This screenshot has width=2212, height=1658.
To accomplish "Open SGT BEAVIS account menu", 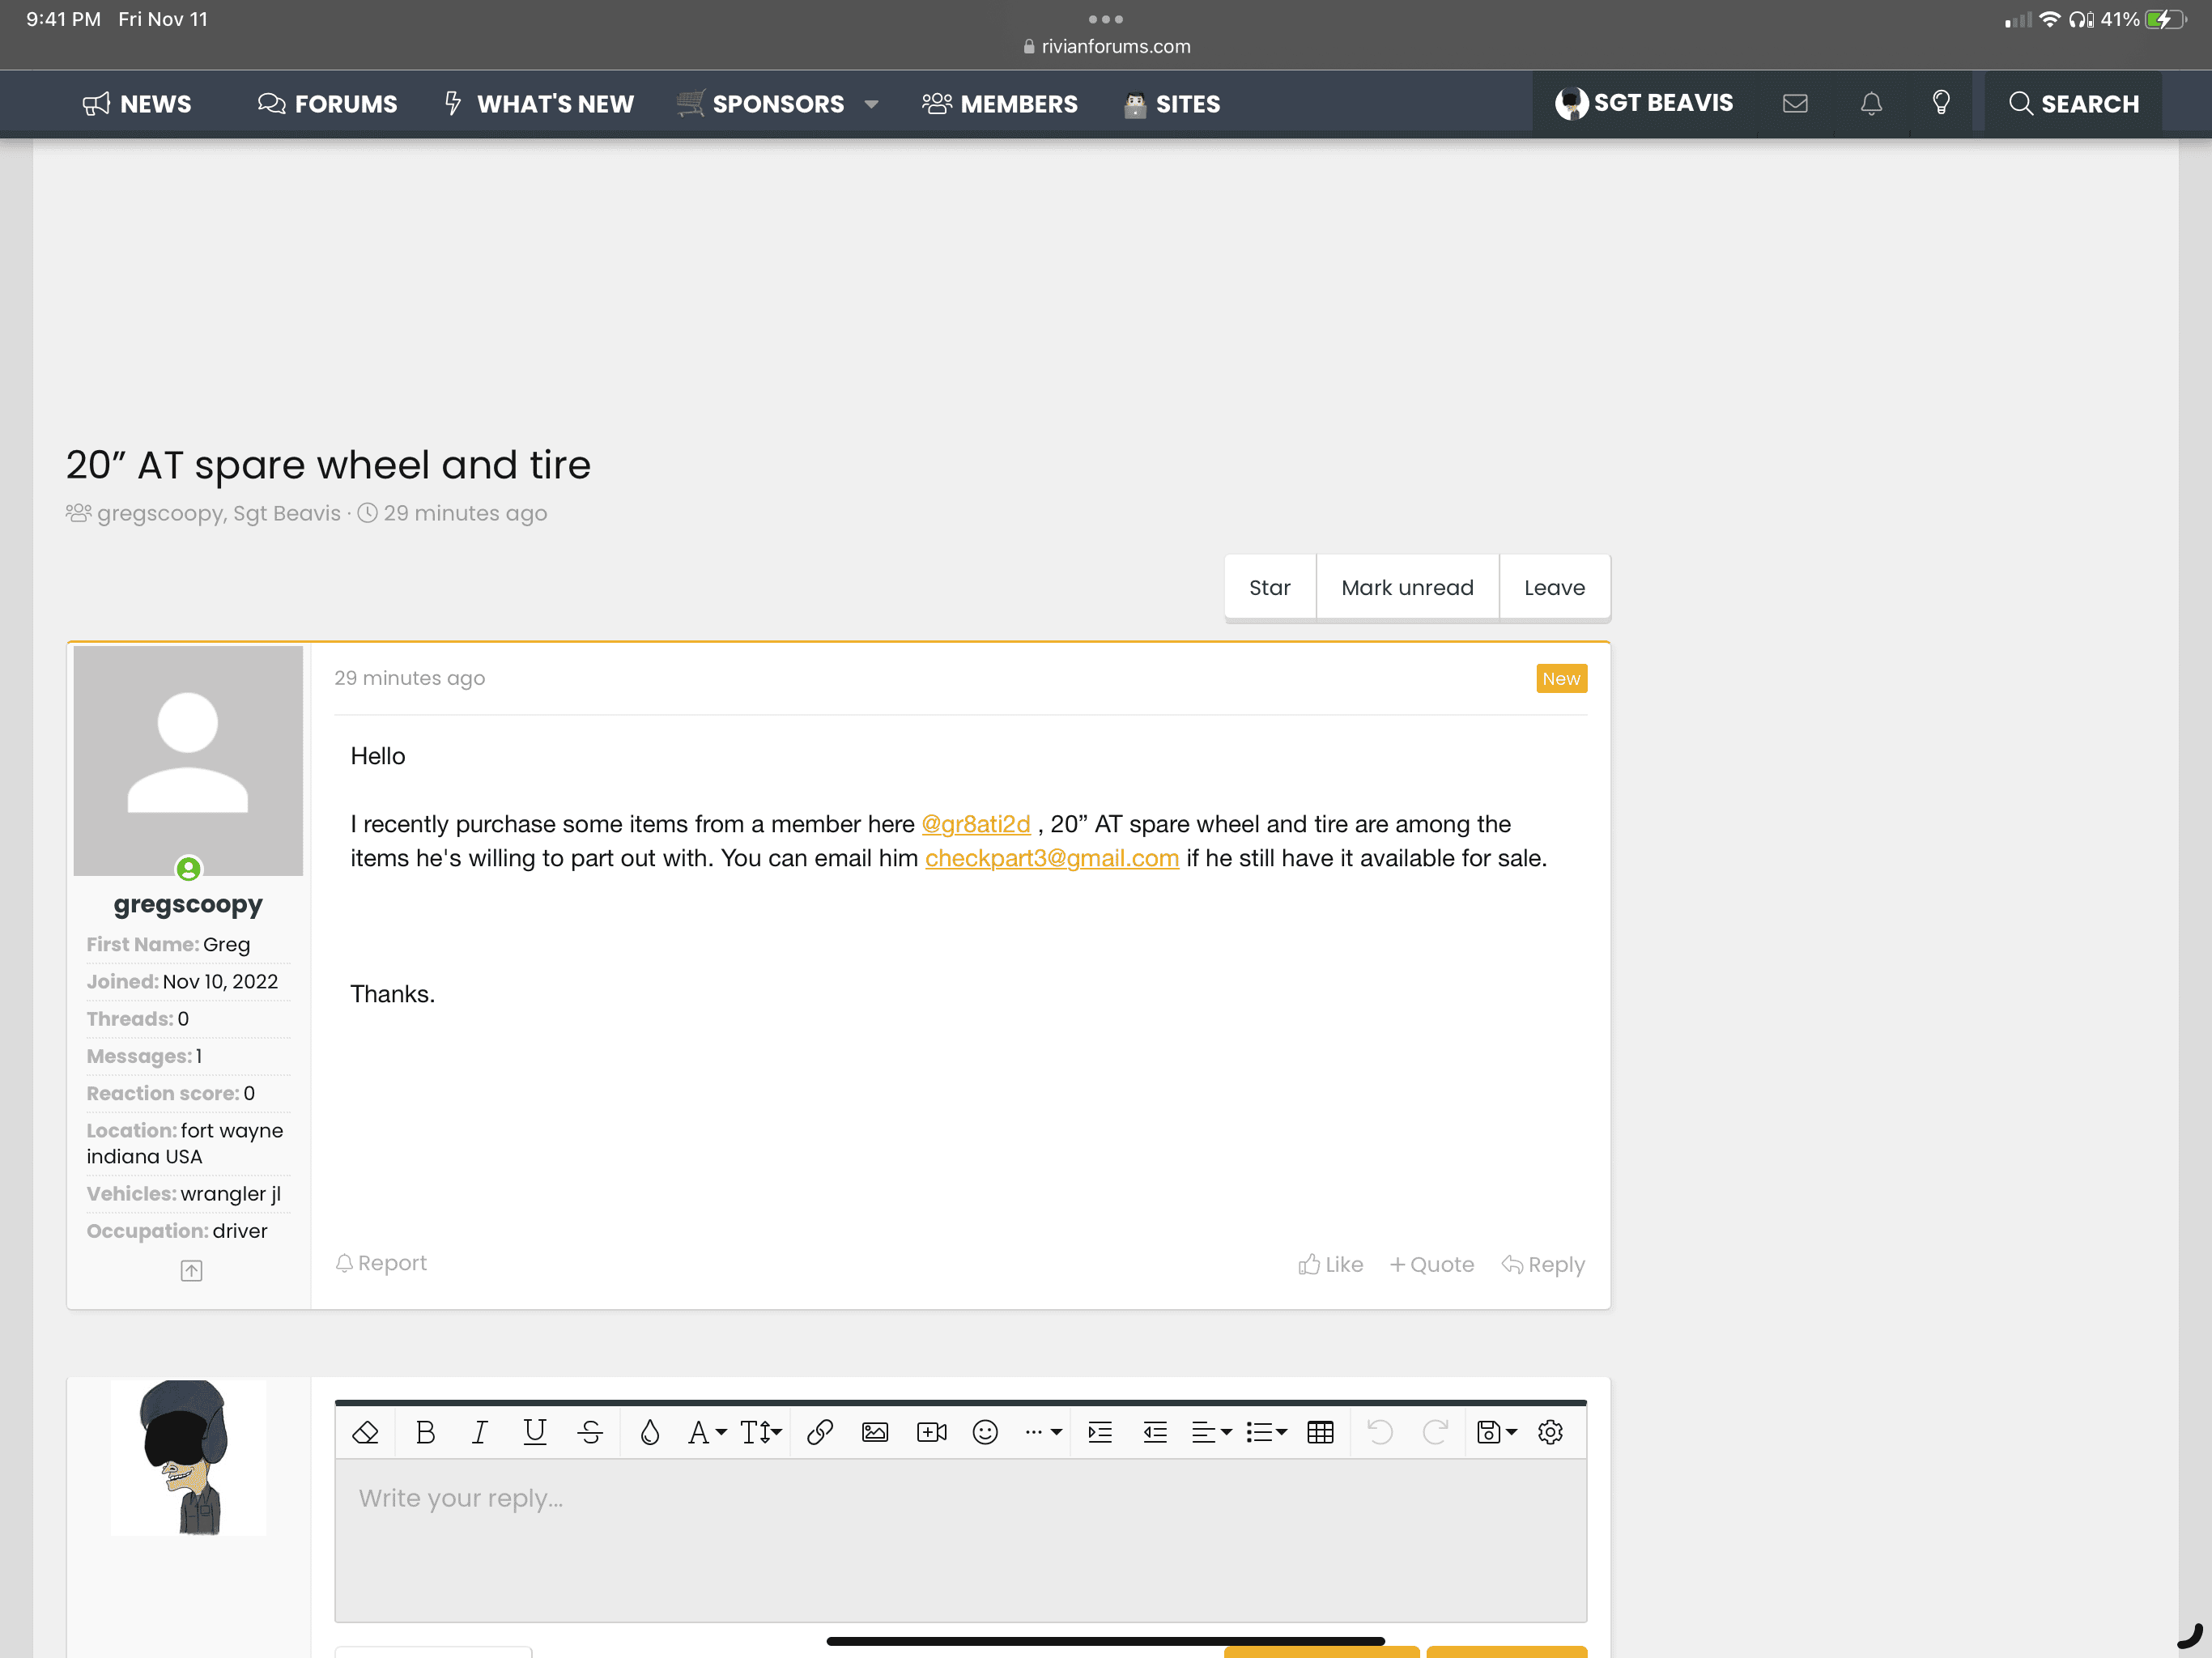I will [x=1644, y=103].
